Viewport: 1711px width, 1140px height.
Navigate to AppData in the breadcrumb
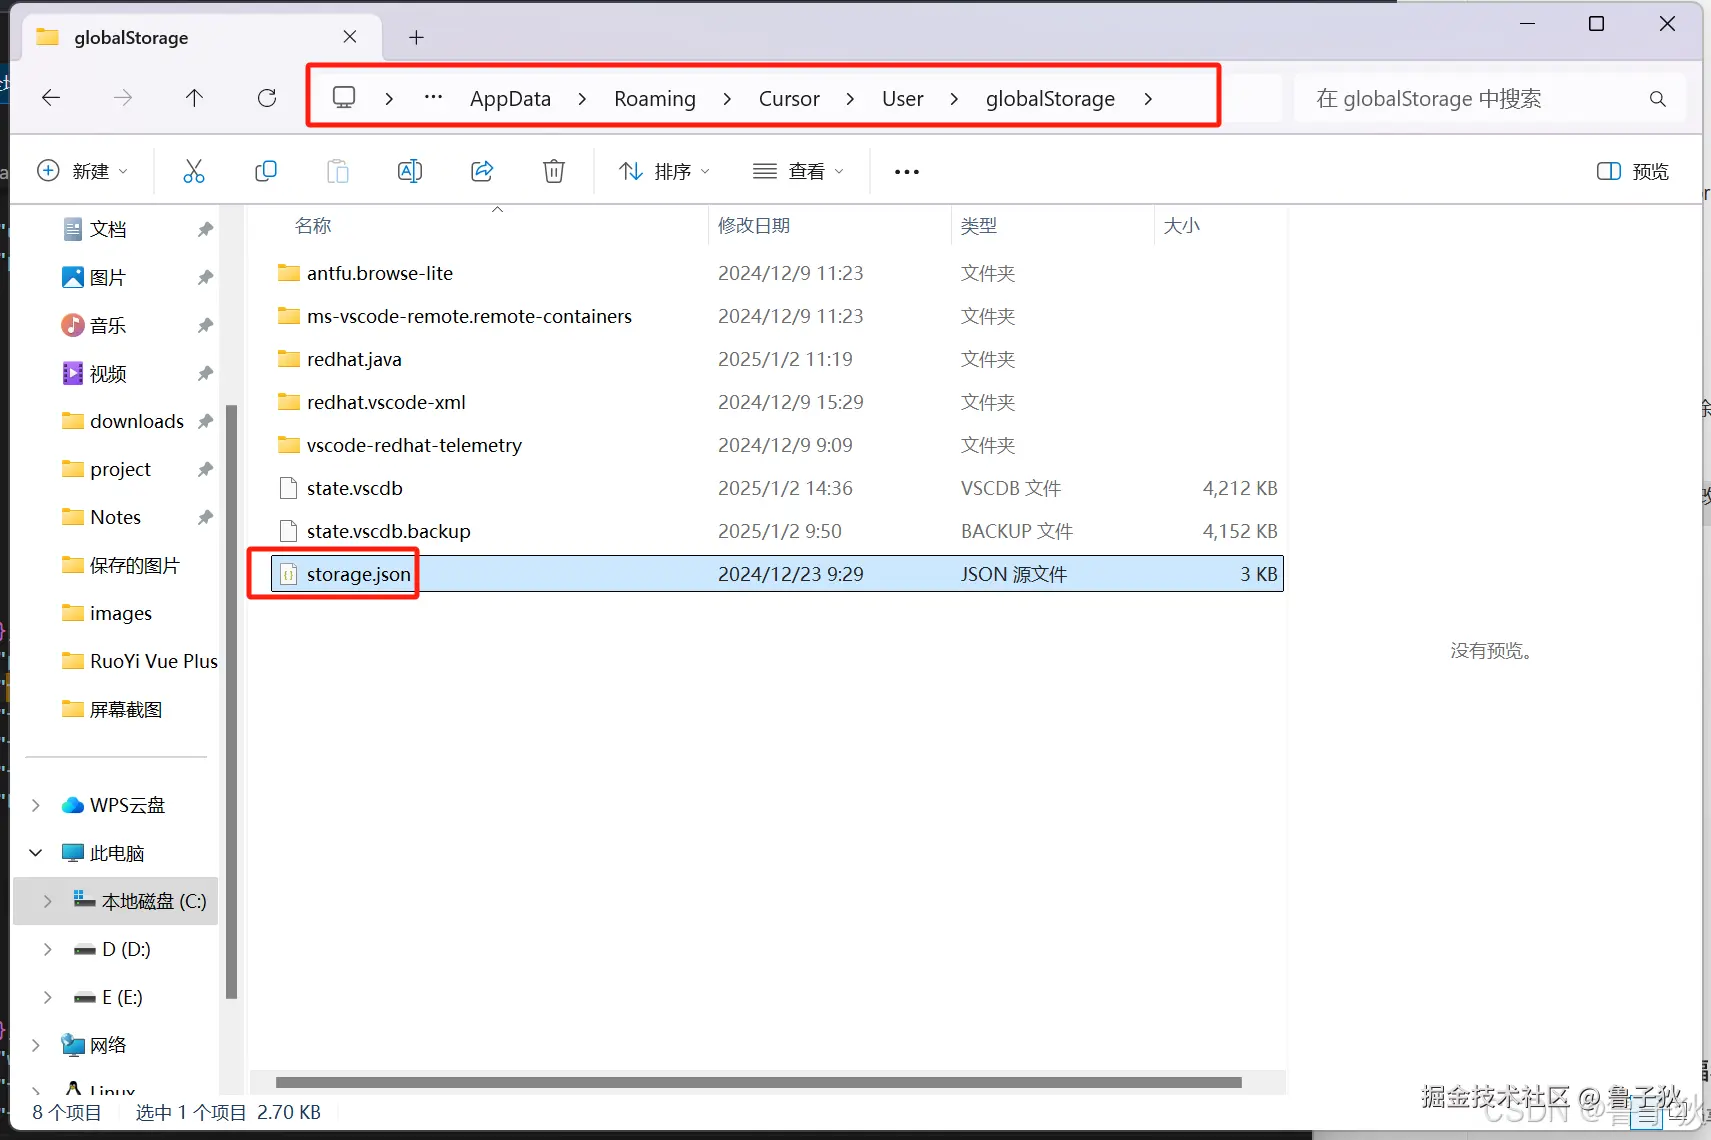coord(510,98)
